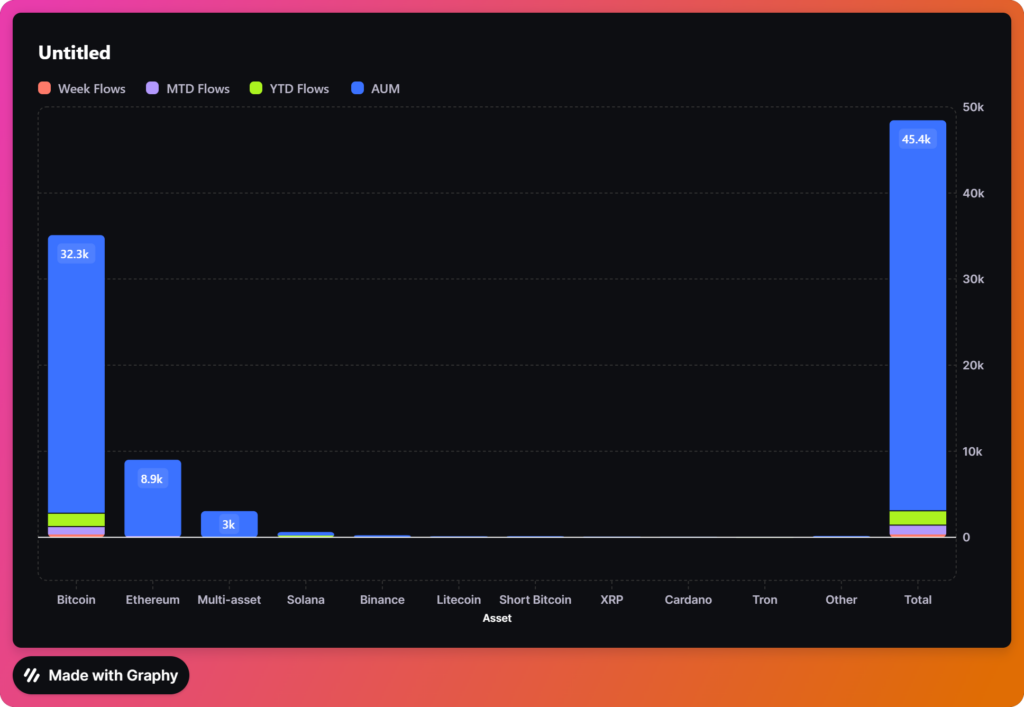This screenshot has width=1024, height=707.
Task: Click the Asset x-axis title
Action: [497, 619]
